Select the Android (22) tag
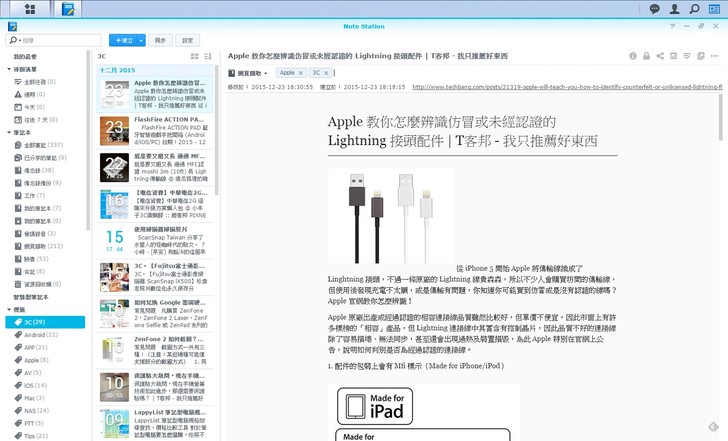 [x=36, y=334]
